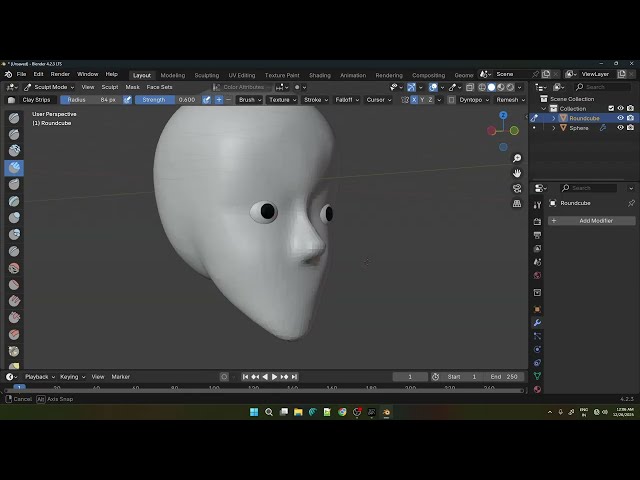Click the Blender icon in Windows taskbar
Screen dimensions: 640x480
coord(386,412)
